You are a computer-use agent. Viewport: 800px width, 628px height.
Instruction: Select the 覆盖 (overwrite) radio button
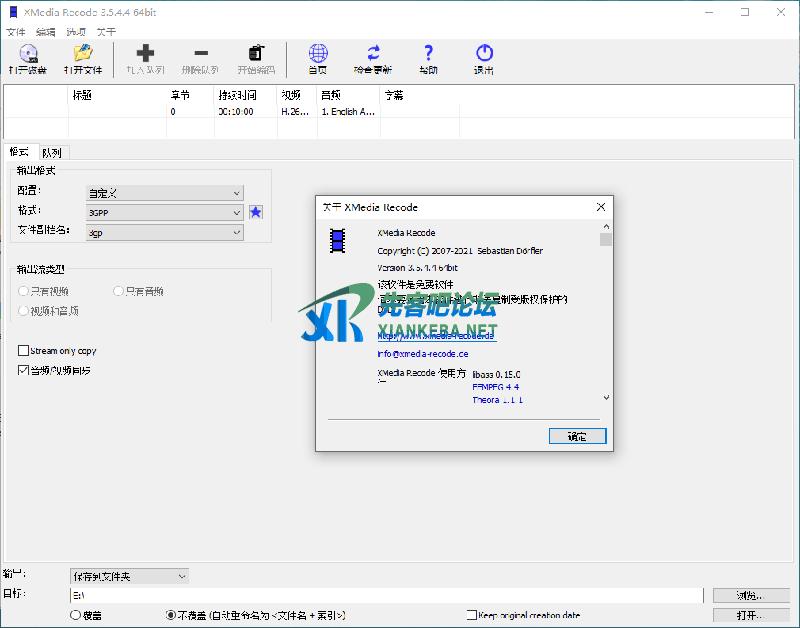(75, 615)
